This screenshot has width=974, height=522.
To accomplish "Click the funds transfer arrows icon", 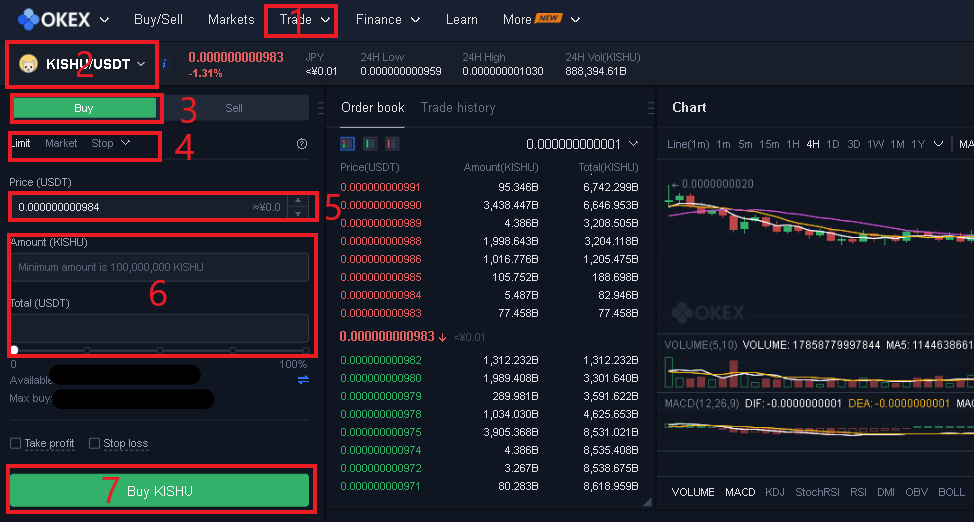I will coord(303,379).
